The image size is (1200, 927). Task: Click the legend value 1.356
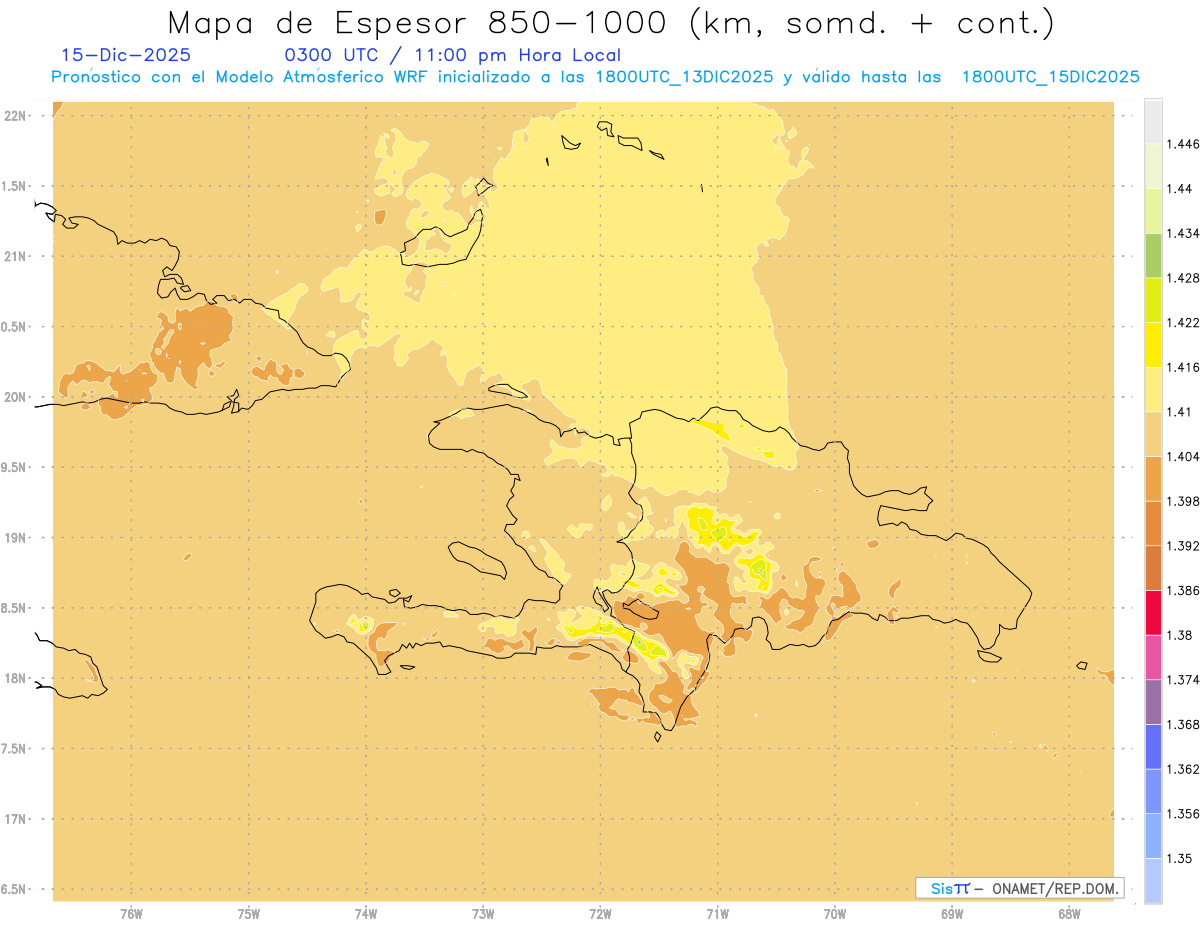point(1182,814)
